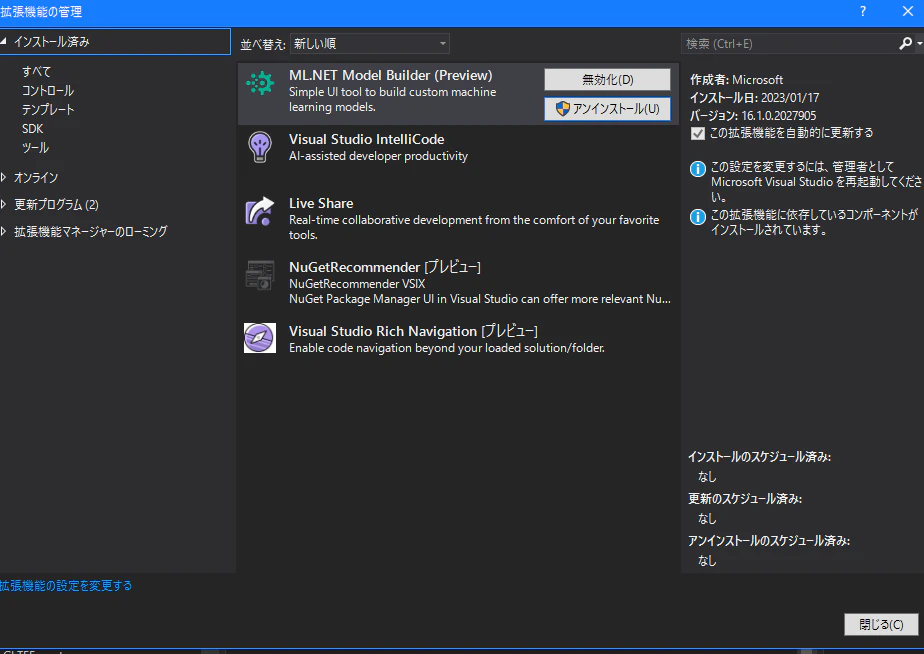Image resolution: width=924 pixels, height=654 pixels.
Task: Click the インストールのスケジュール済み: label
Action: [x=760, y=457]
